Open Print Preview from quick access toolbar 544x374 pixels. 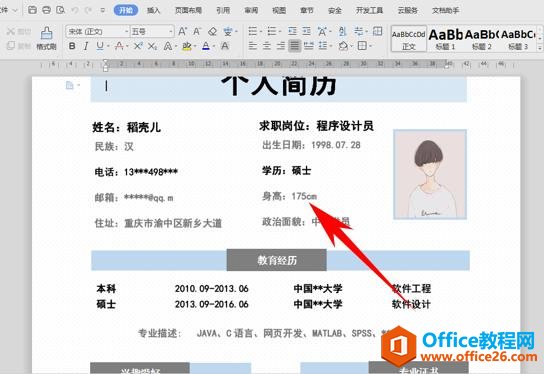[61, 10]
